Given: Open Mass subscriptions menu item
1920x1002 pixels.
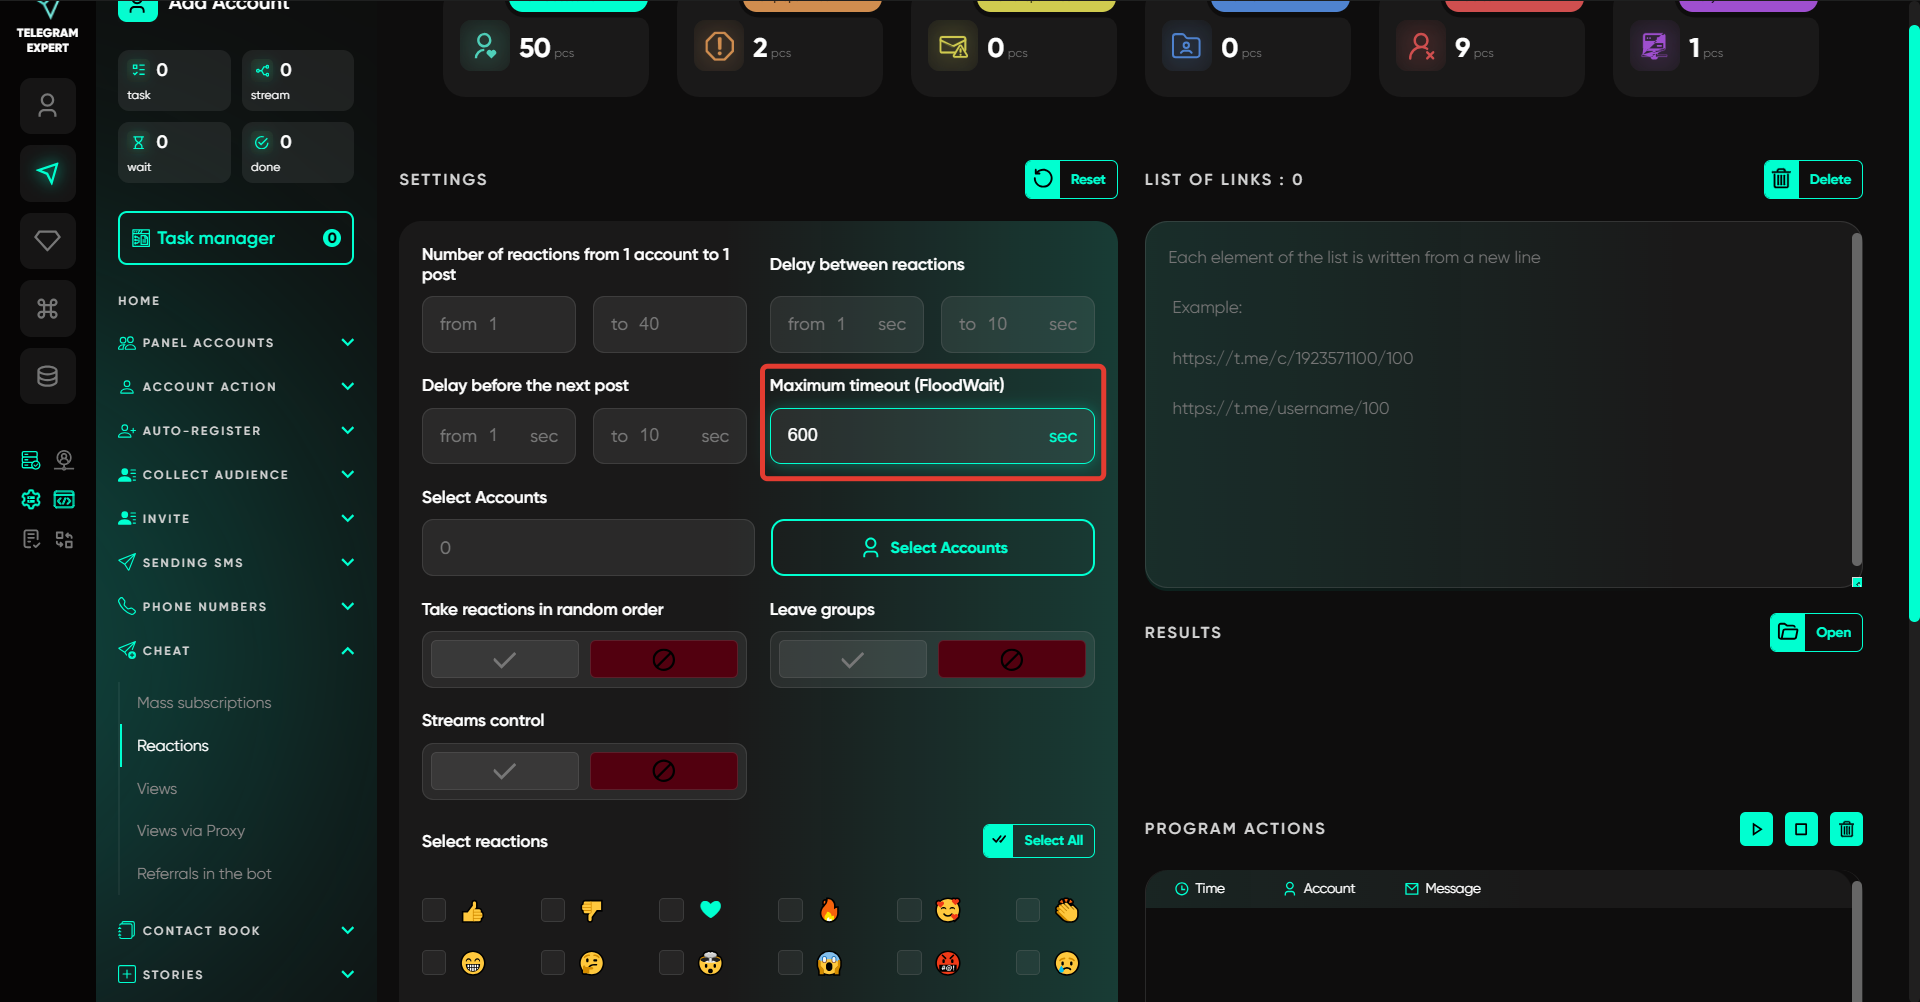Looking at the screenshot, I should [204, 703].
